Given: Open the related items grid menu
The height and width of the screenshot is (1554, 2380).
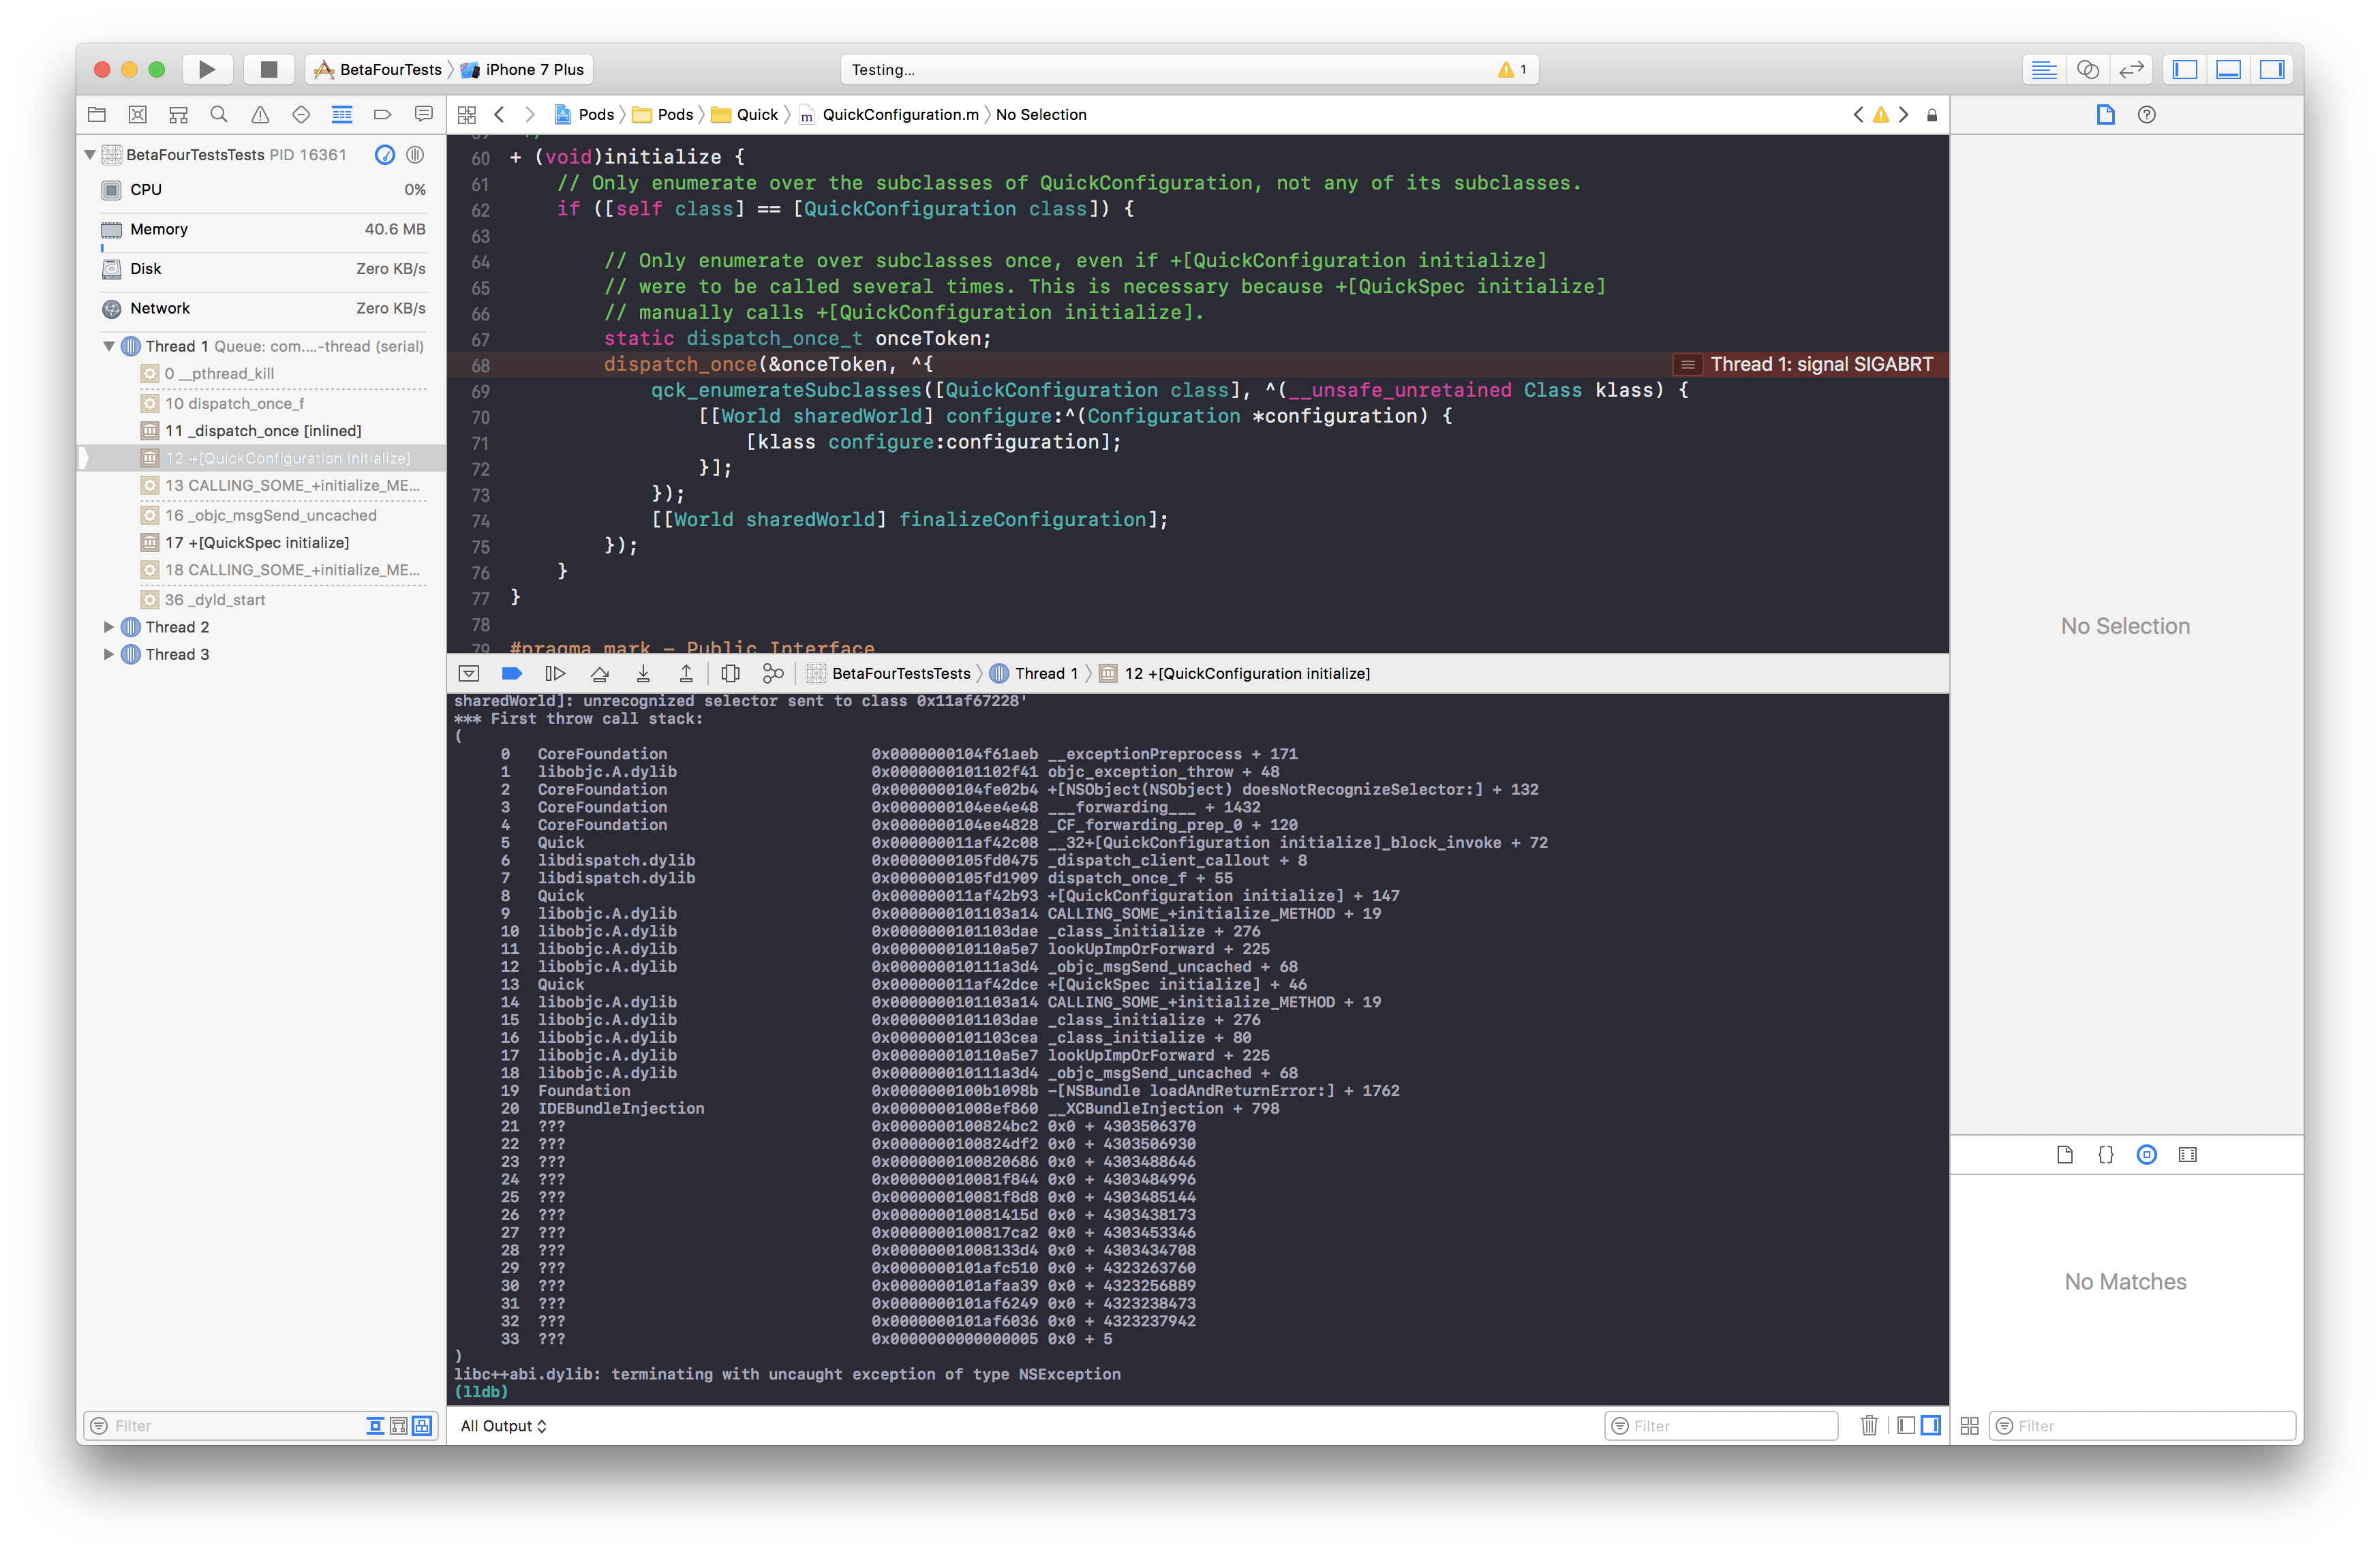Looking at the screenshot, I should coord(467,114).
